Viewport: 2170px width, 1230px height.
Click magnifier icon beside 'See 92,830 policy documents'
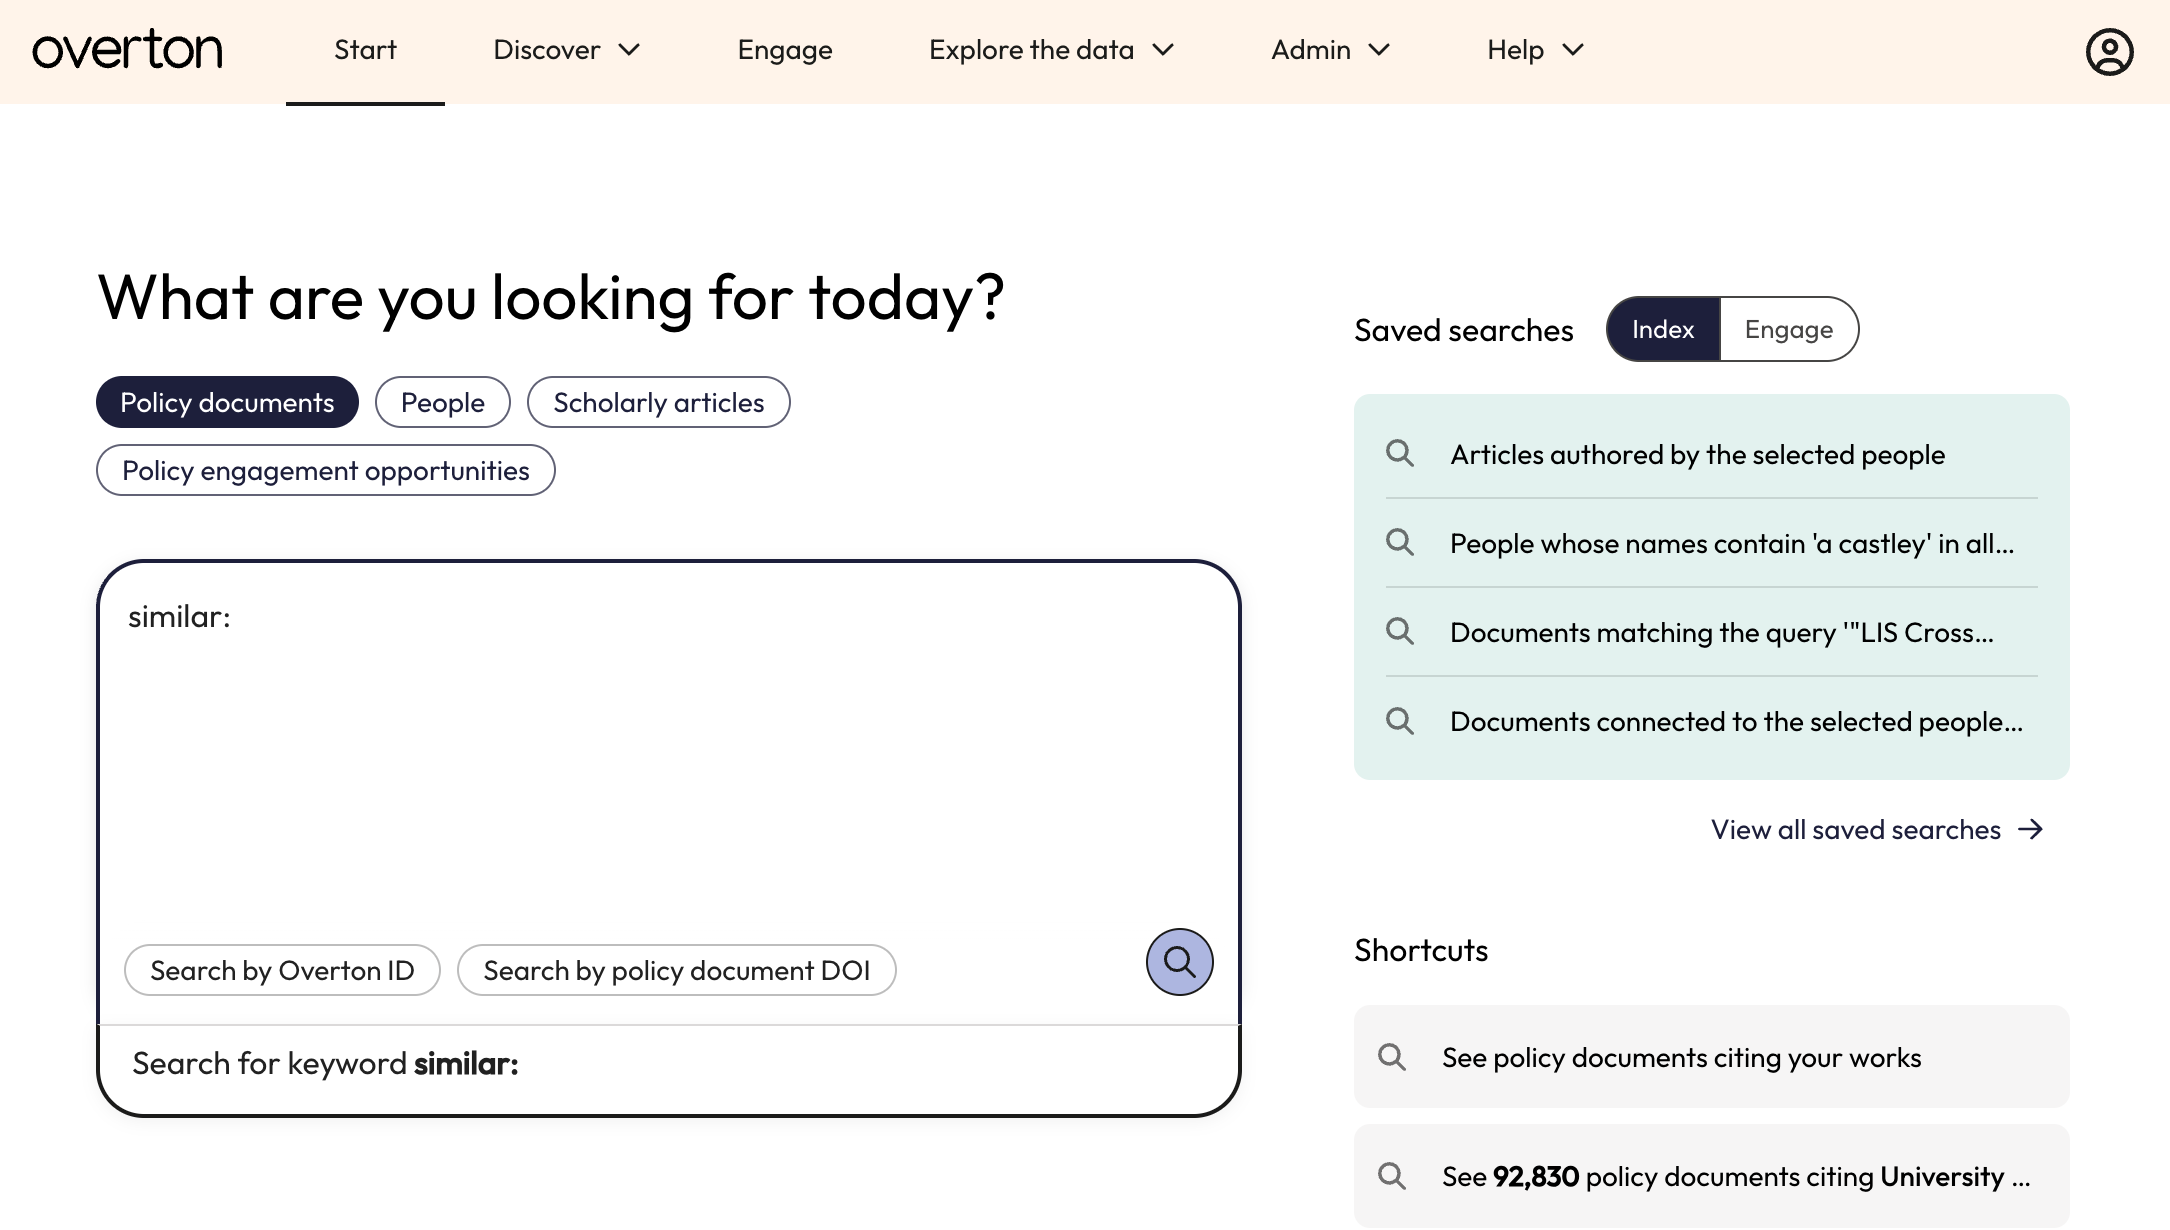[1392, 1176]
